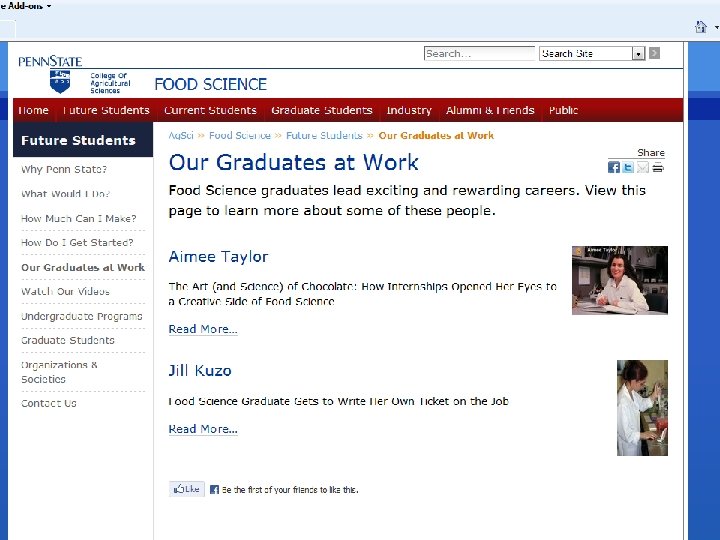Open How Much Can I Make? link

[79, 219]
